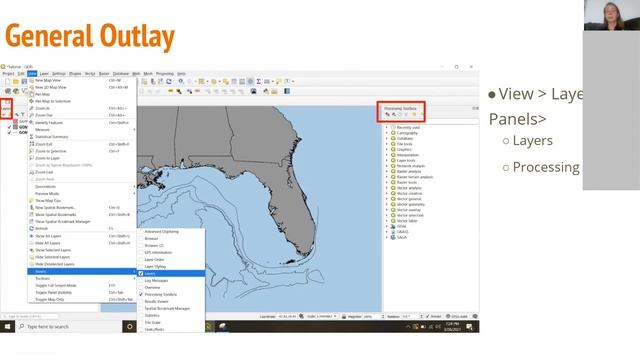
Task: Select Identify Features menu entry
Action: [x=82, y=122]
